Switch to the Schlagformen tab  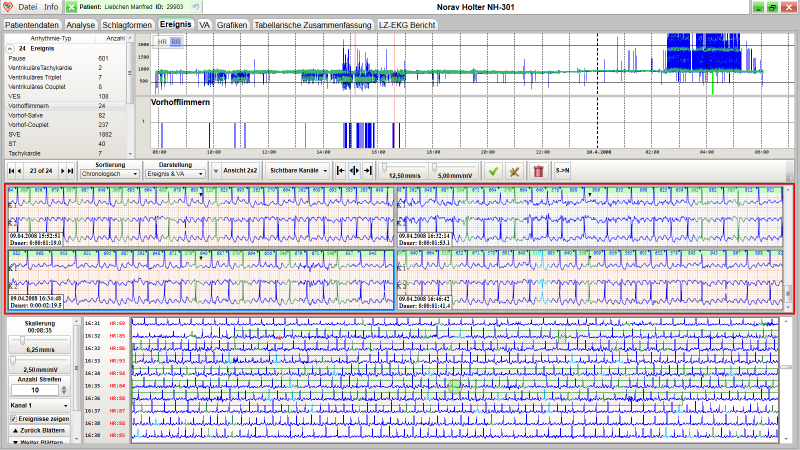[126, 23]
